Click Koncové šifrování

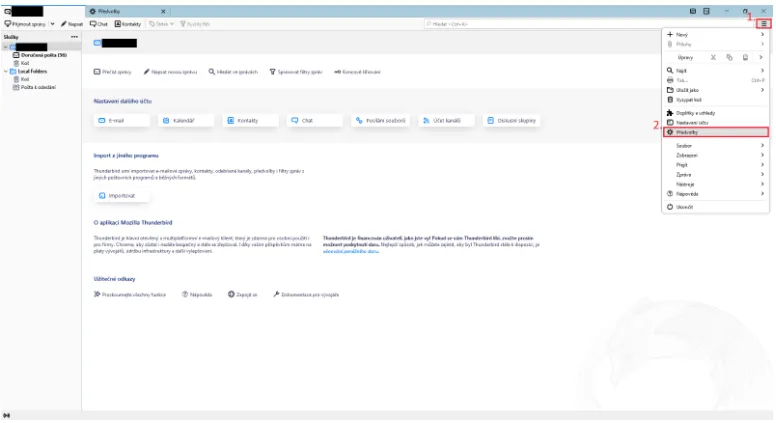point(357,72)
